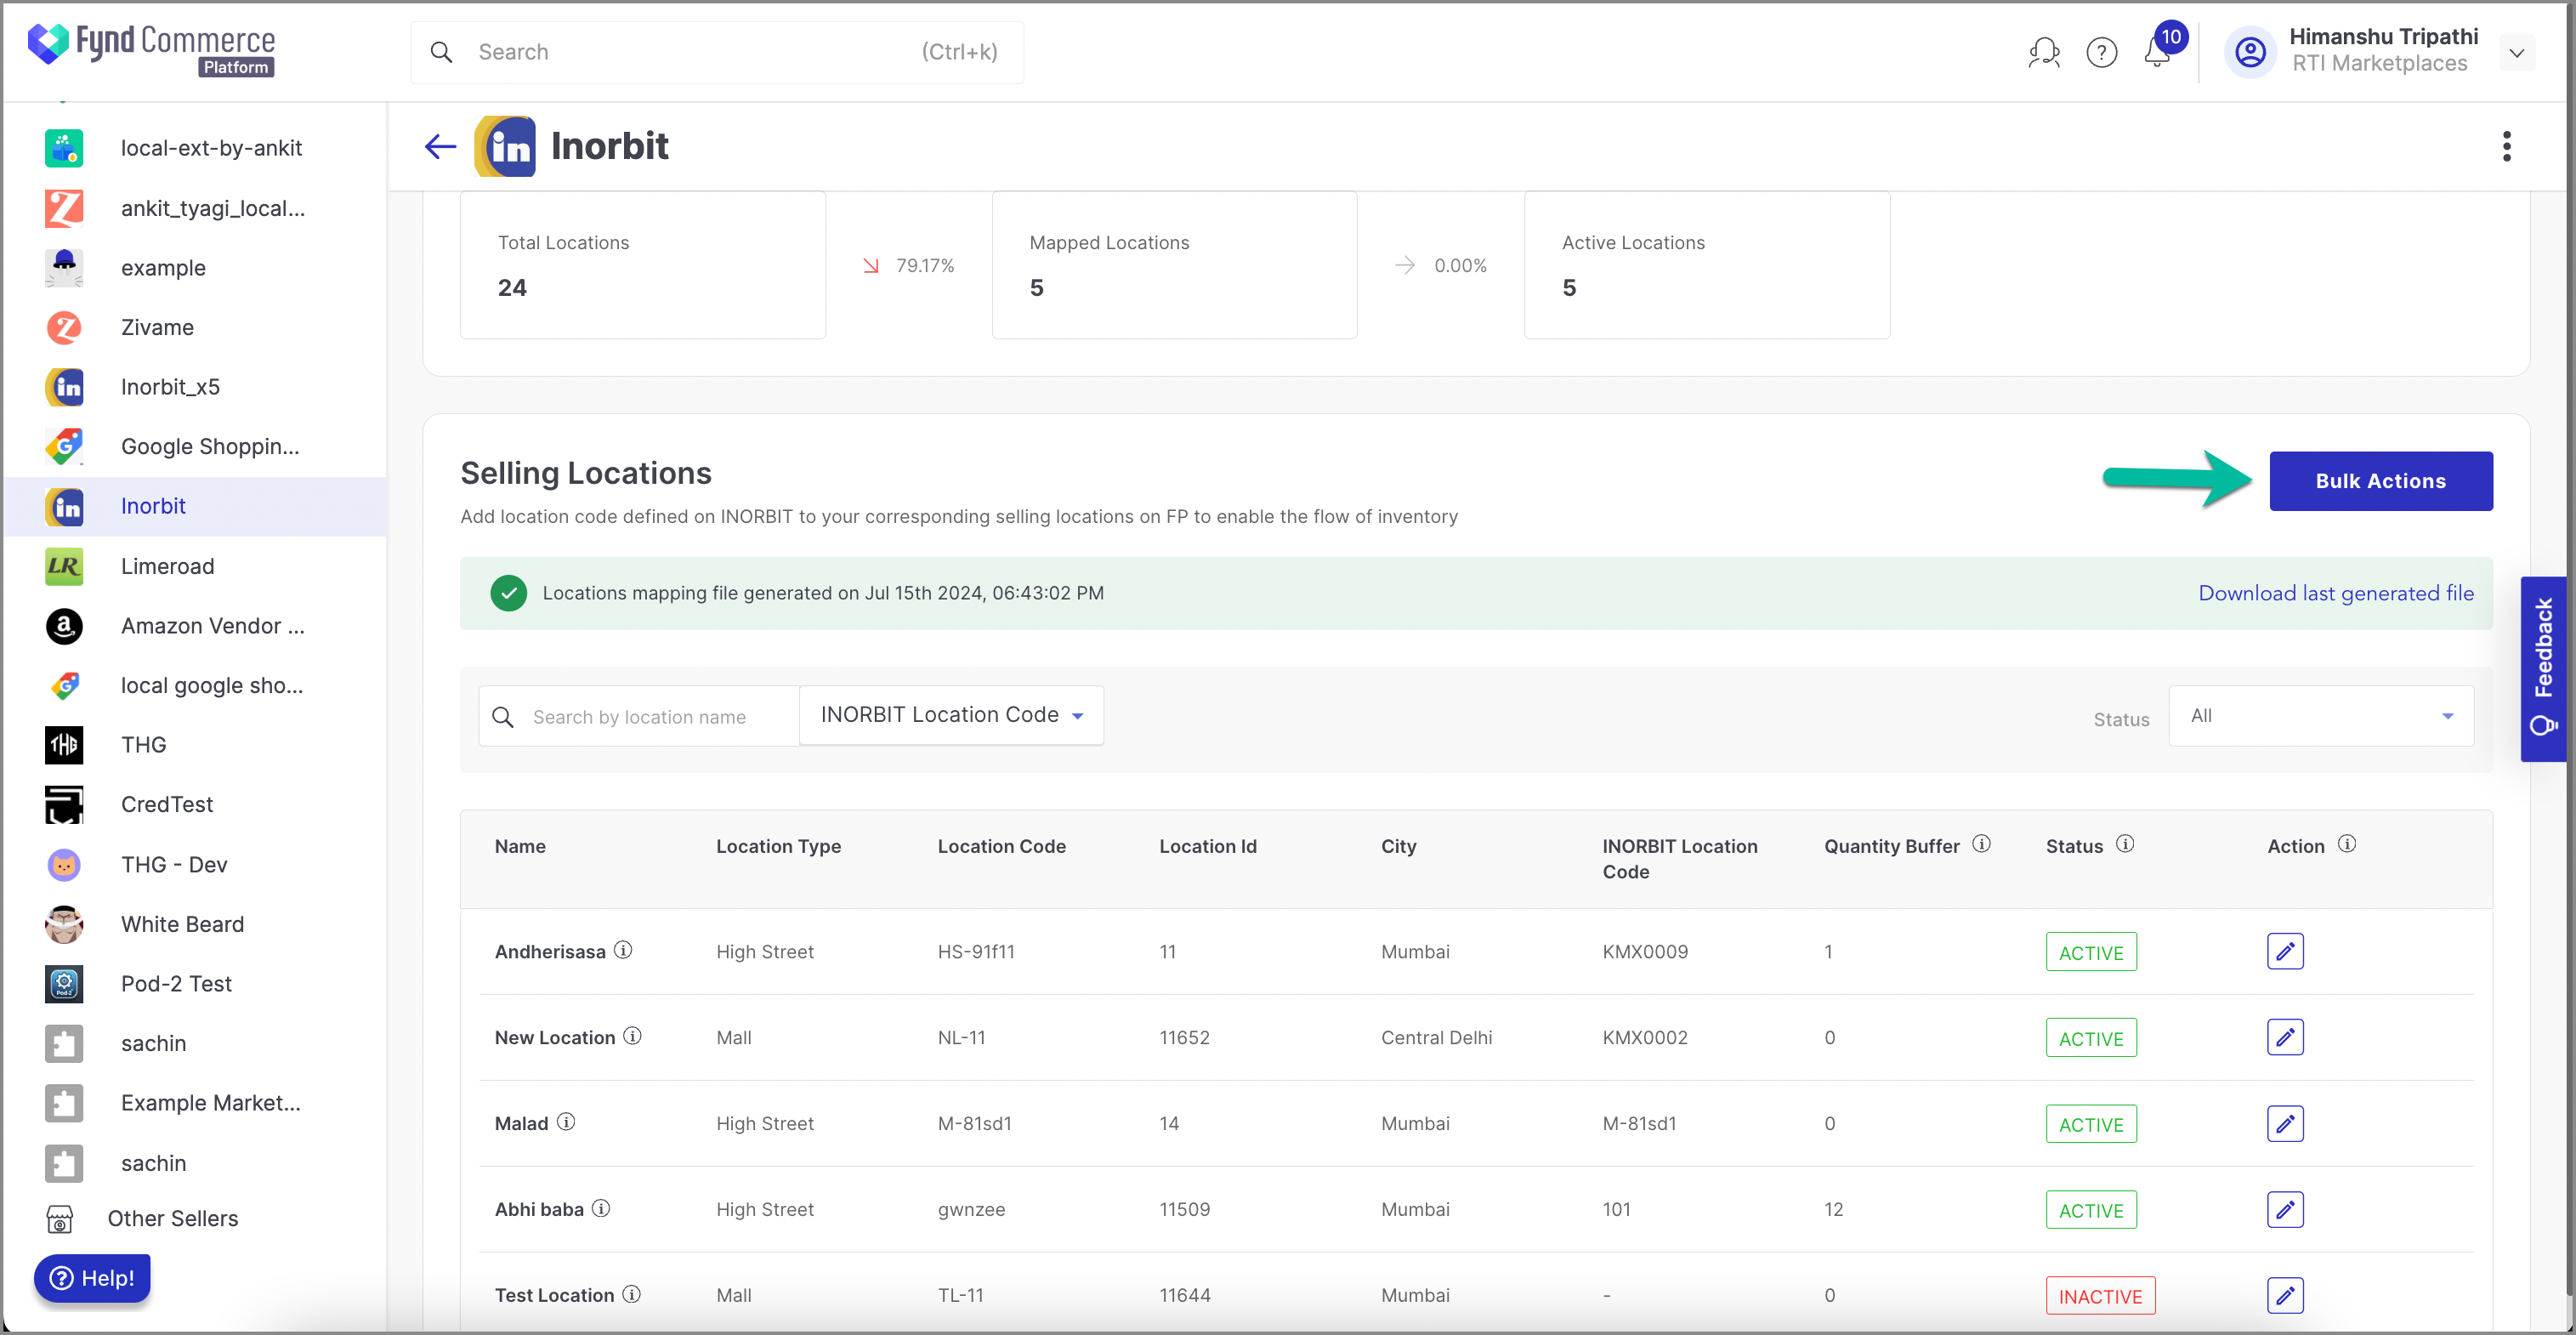Click the INACTIVE status of Test Location
The width and height of the screenshot is (2576, 1335).
pos(2100,1296)
